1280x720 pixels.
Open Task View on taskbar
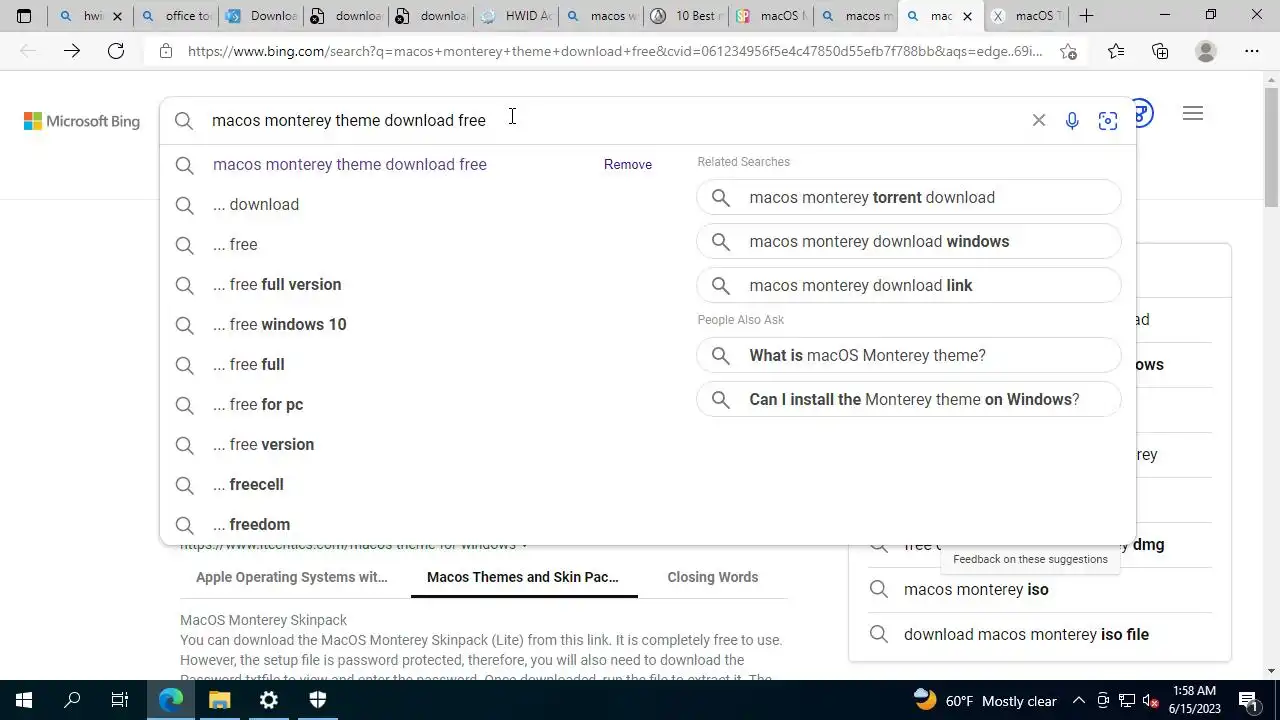tap(120, 700)
